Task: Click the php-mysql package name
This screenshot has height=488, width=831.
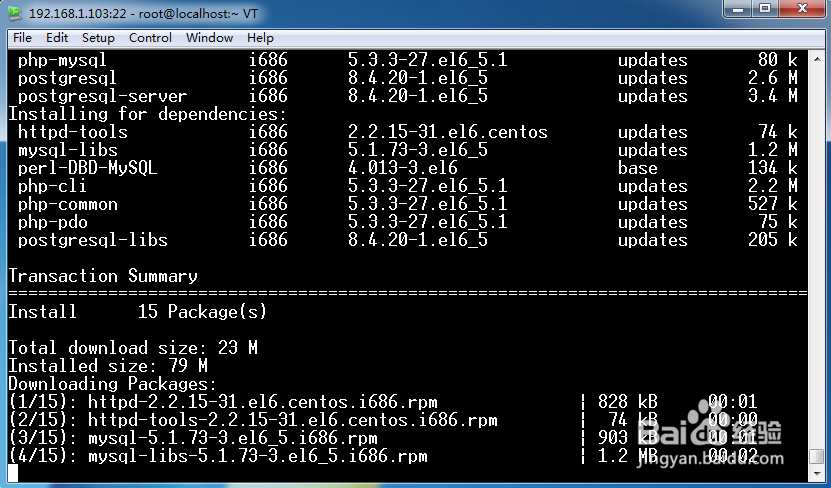Action: [62, 60]
